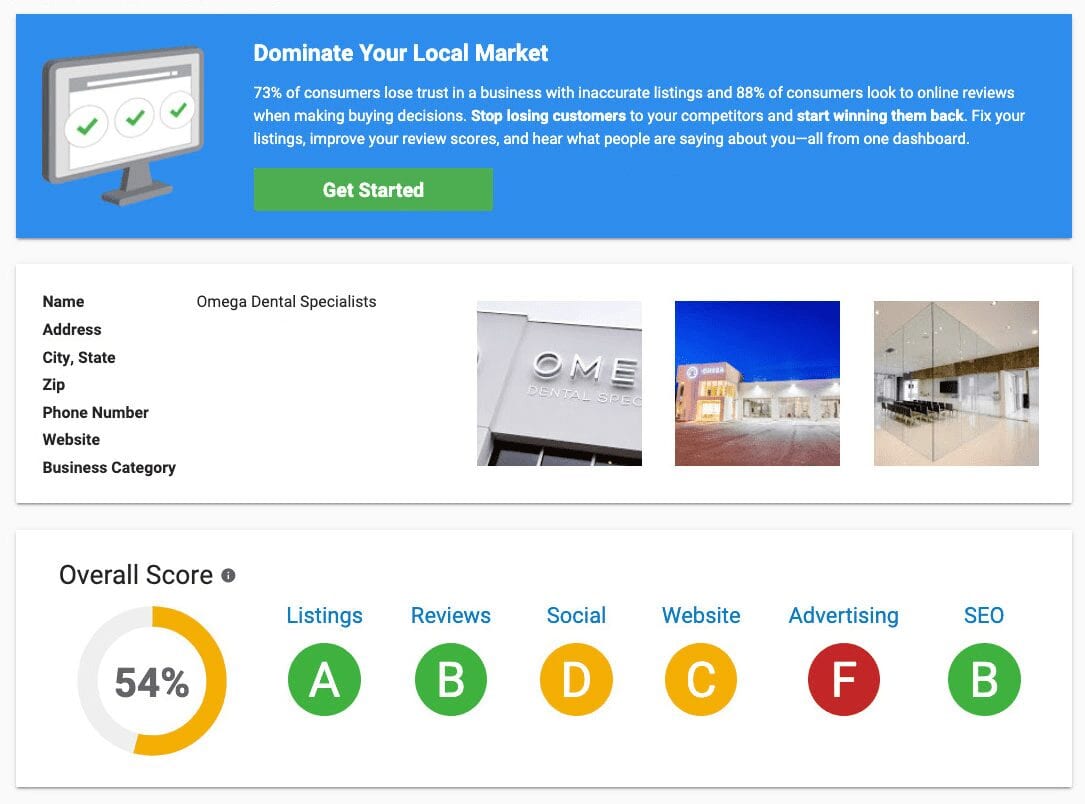Click the orange C grade circle under Website
Image resolution: width=1085 pixels, height=804 pixels.
coord(701,679)
